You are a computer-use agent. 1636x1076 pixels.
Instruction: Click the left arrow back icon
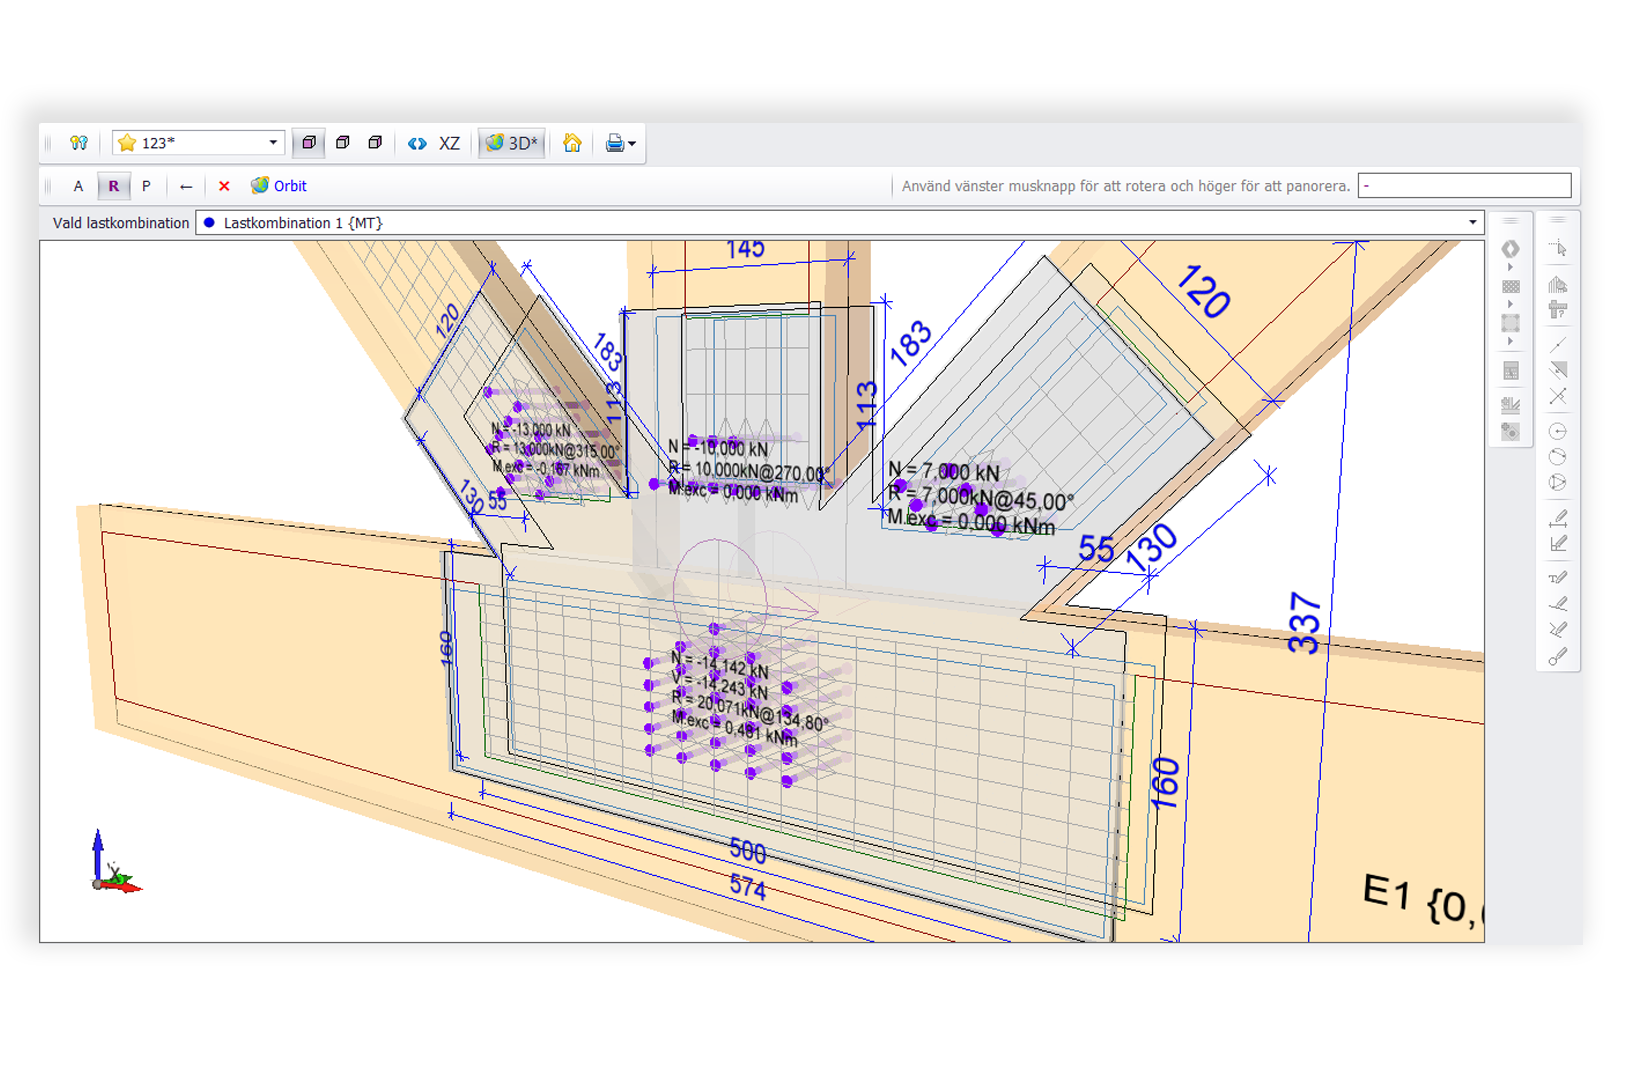pos(186,186)
